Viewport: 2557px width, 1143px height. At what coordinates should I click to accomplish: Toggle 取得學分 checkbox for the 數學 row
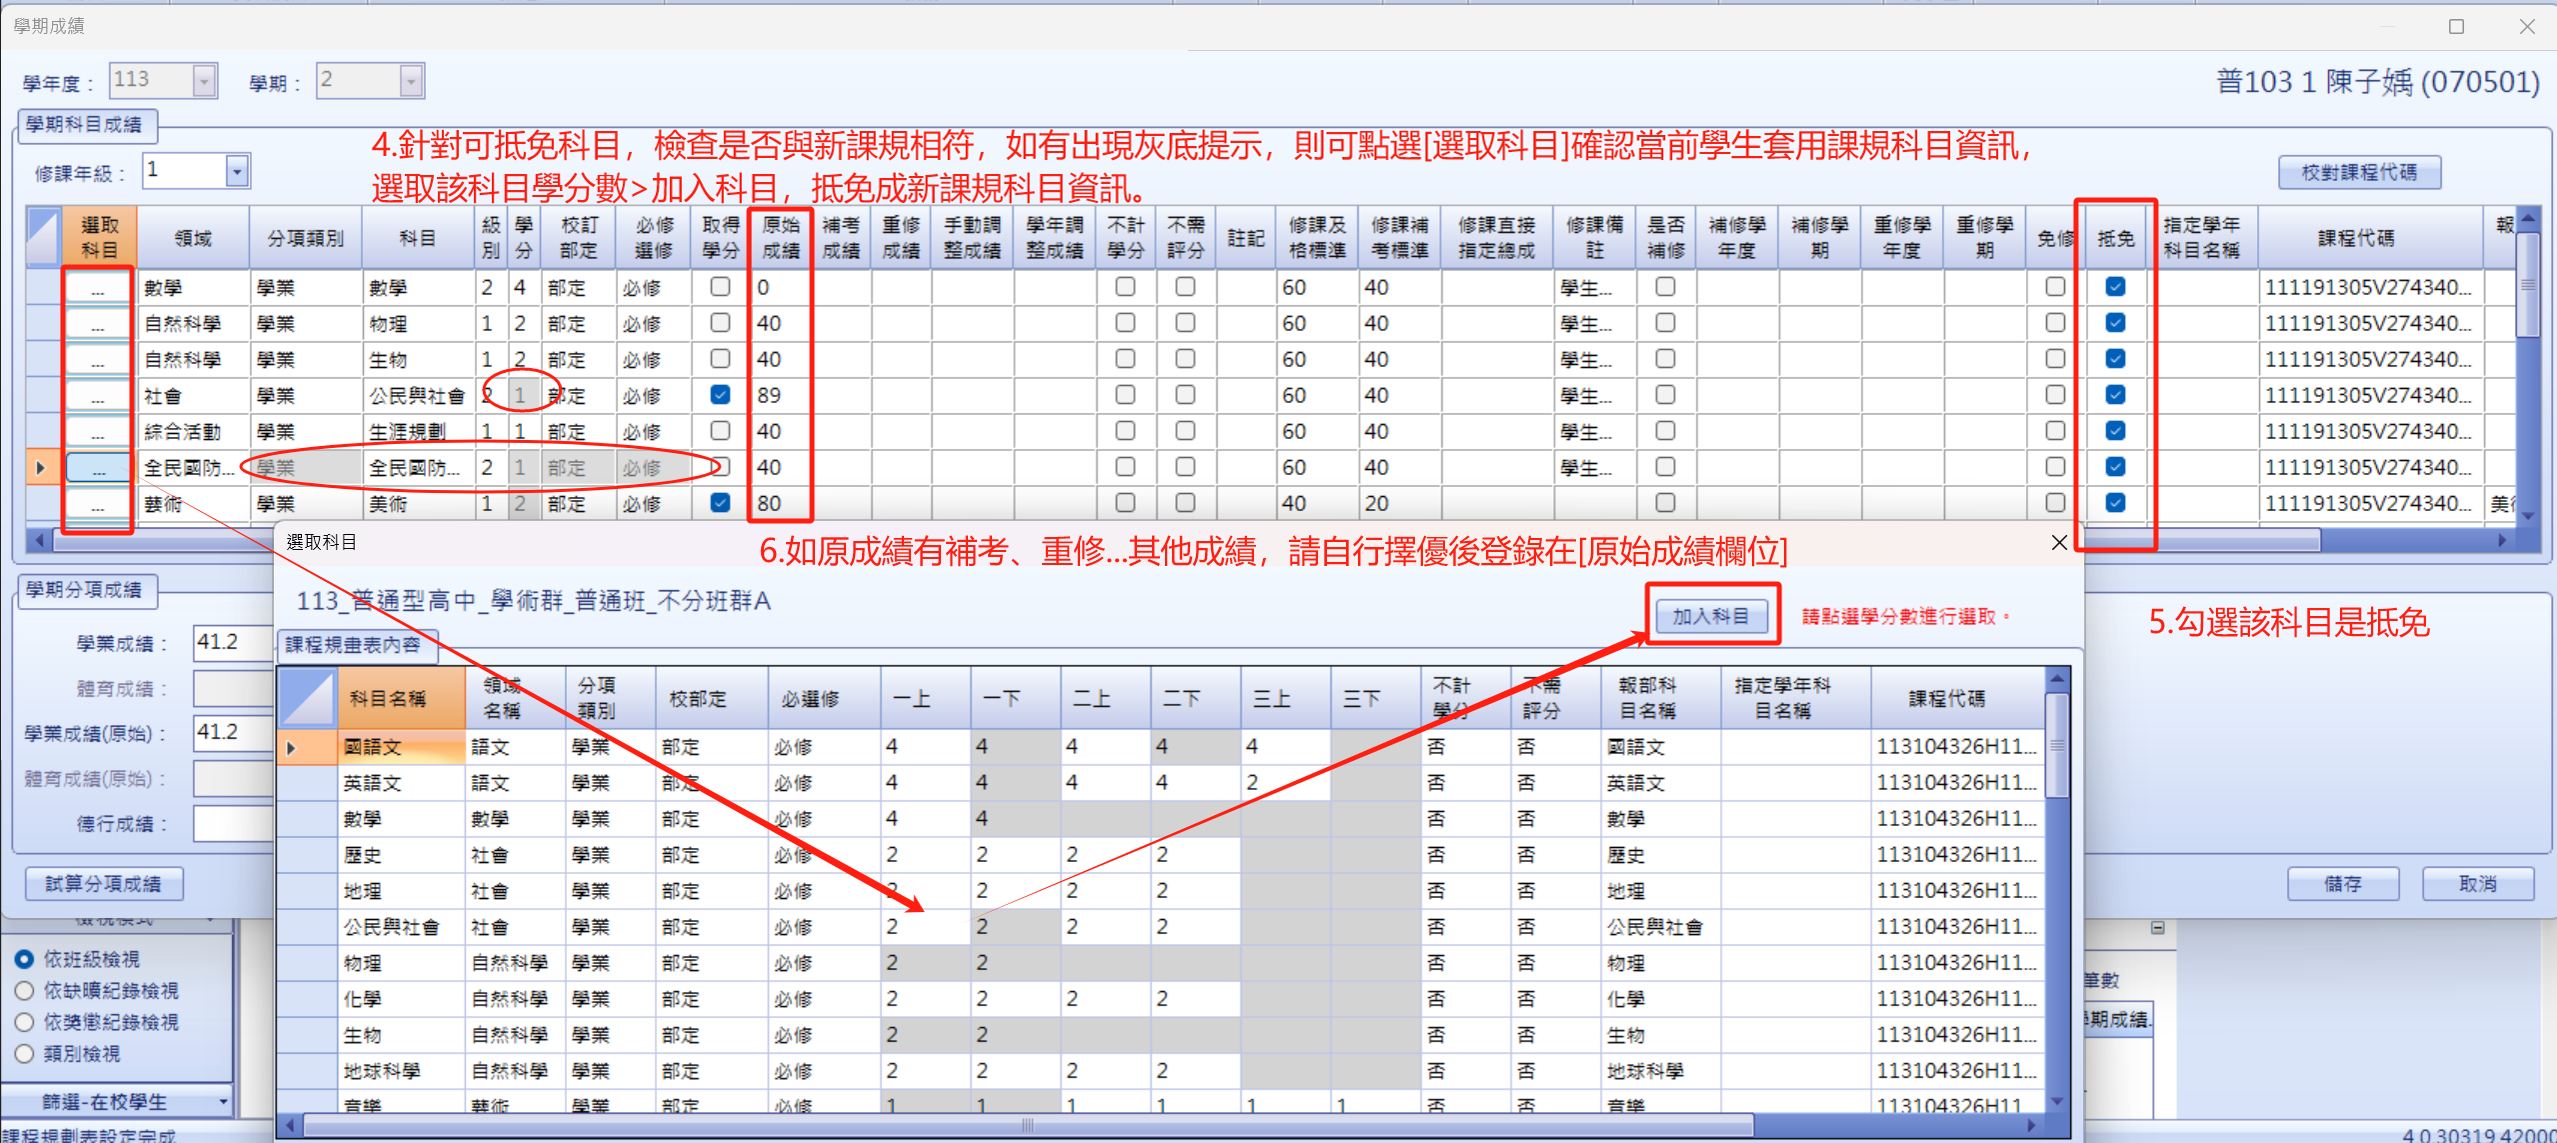[720, 287]
